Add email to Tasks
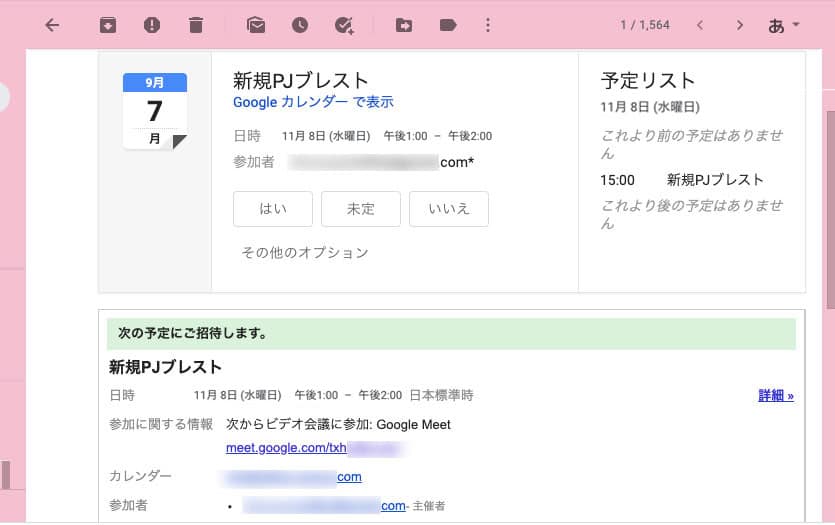This screenshot has height=525, width=835. tap(344, 25)
